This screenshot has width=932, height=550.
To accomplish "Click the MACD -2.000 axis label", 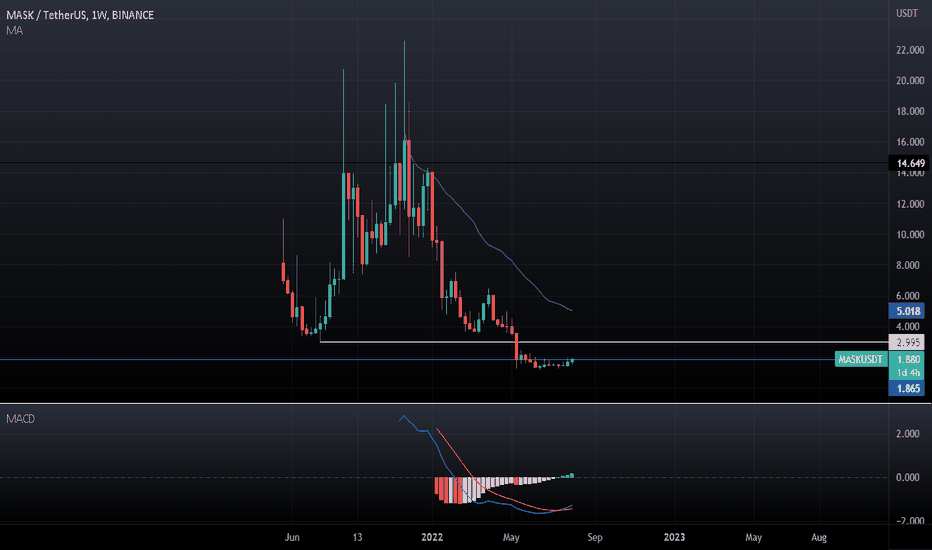I will point(909,520).
